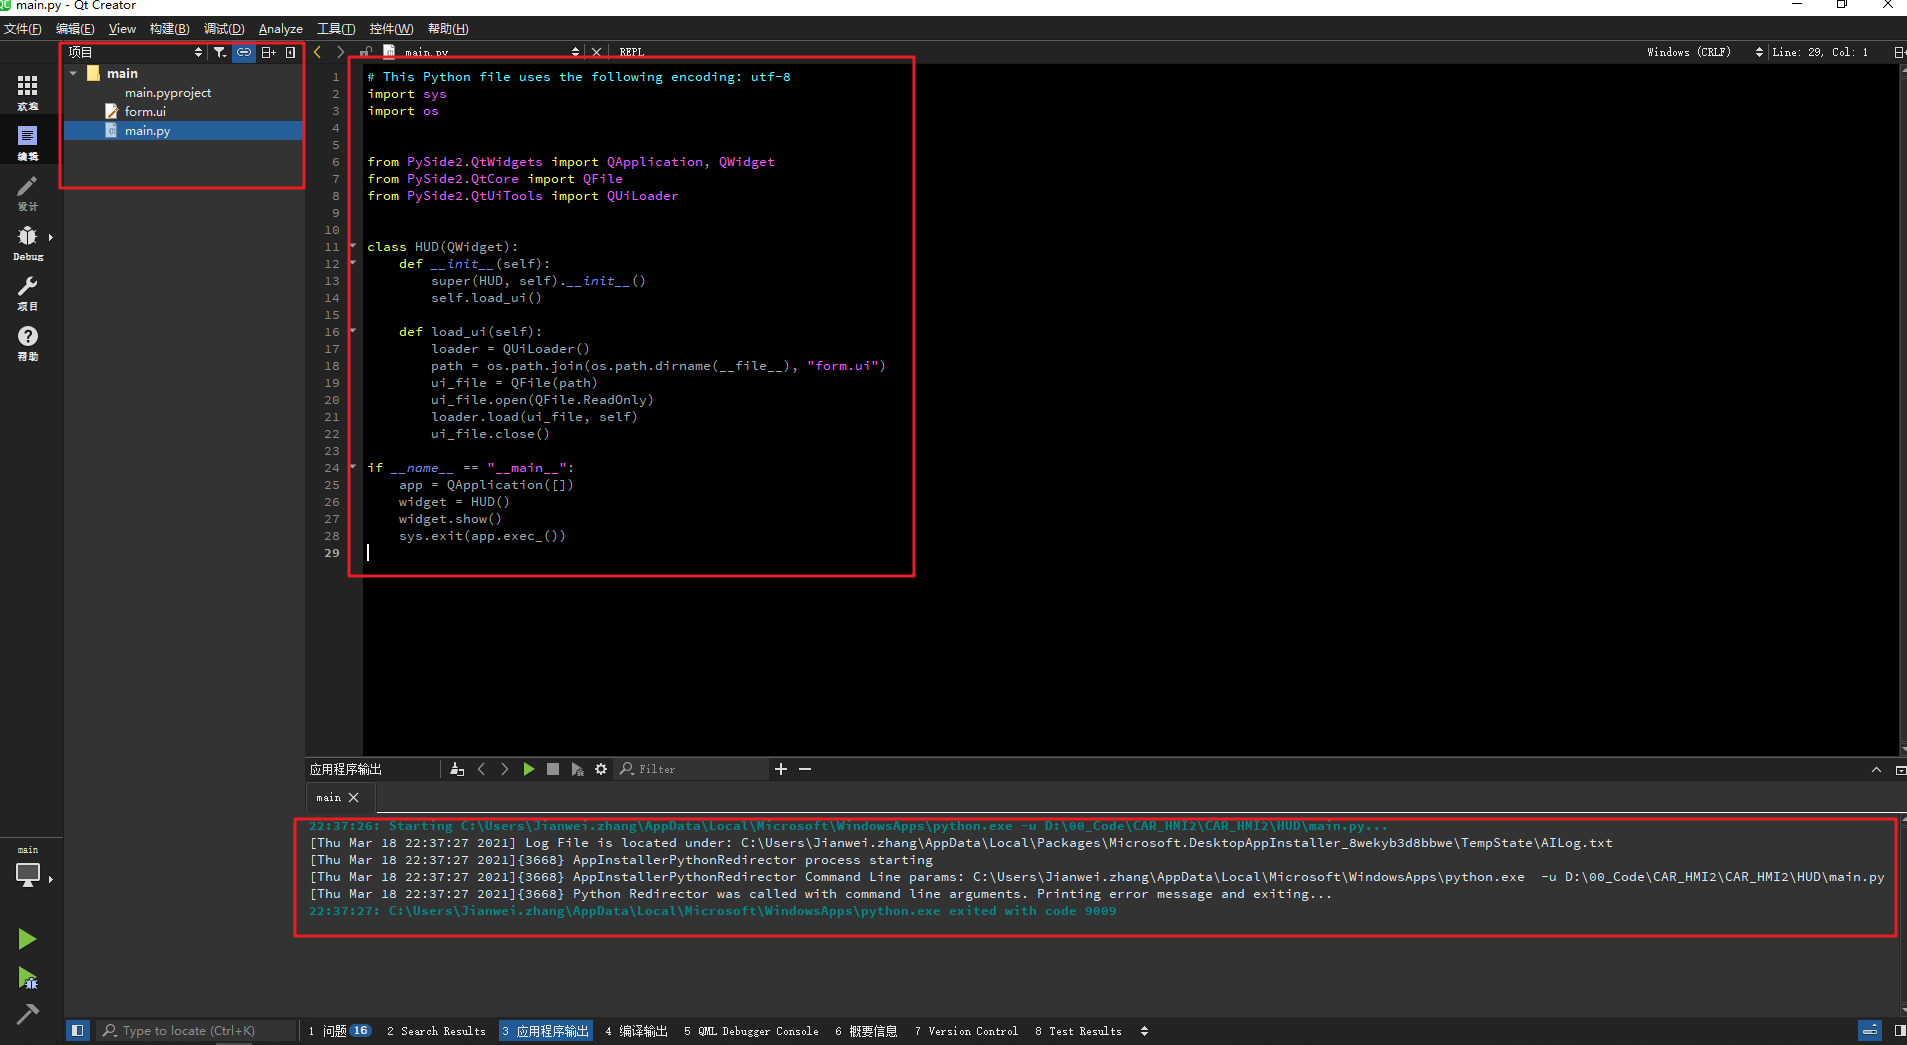This screenshot has height=1045, width=1907.
Task: Open the output panes menu arrows in the status bar
Action: pyautogui.click(x=1144, y=1031)
